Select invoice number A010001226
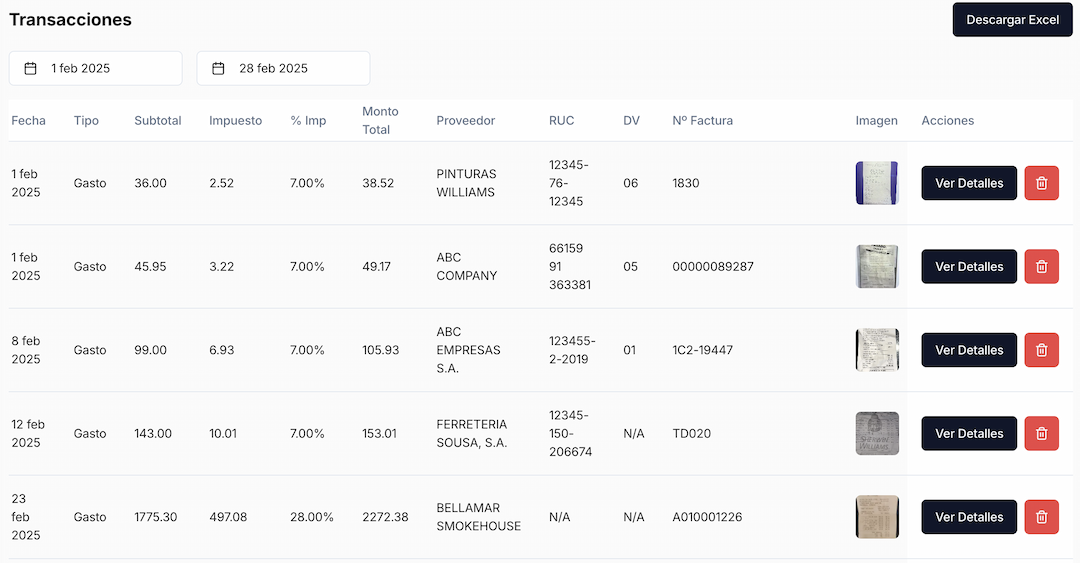The height and width of the screenshot is (563, 1080). tap(707, 517)
